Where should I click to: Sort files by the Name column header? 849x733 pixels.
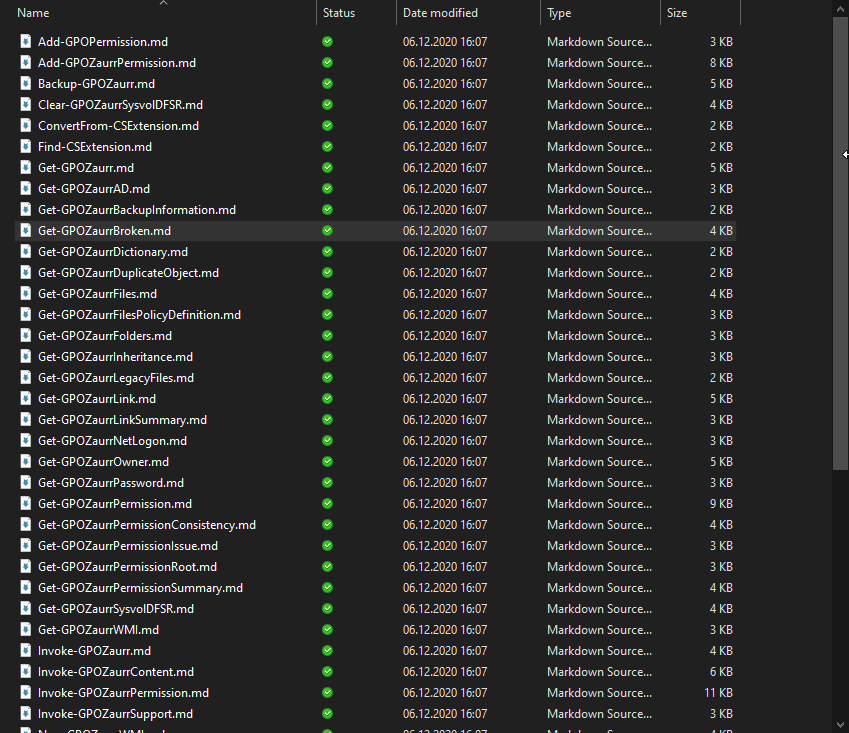(160, 13)
